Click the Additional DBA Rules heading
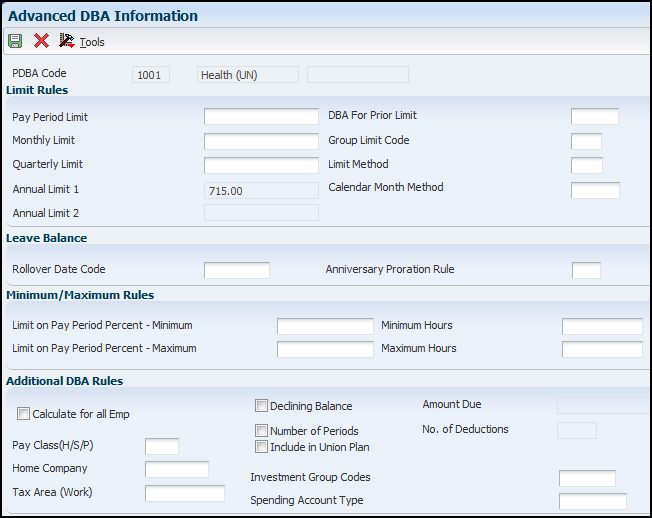The width and height of the screenshot is (652, 518). [x=64, y=381]
